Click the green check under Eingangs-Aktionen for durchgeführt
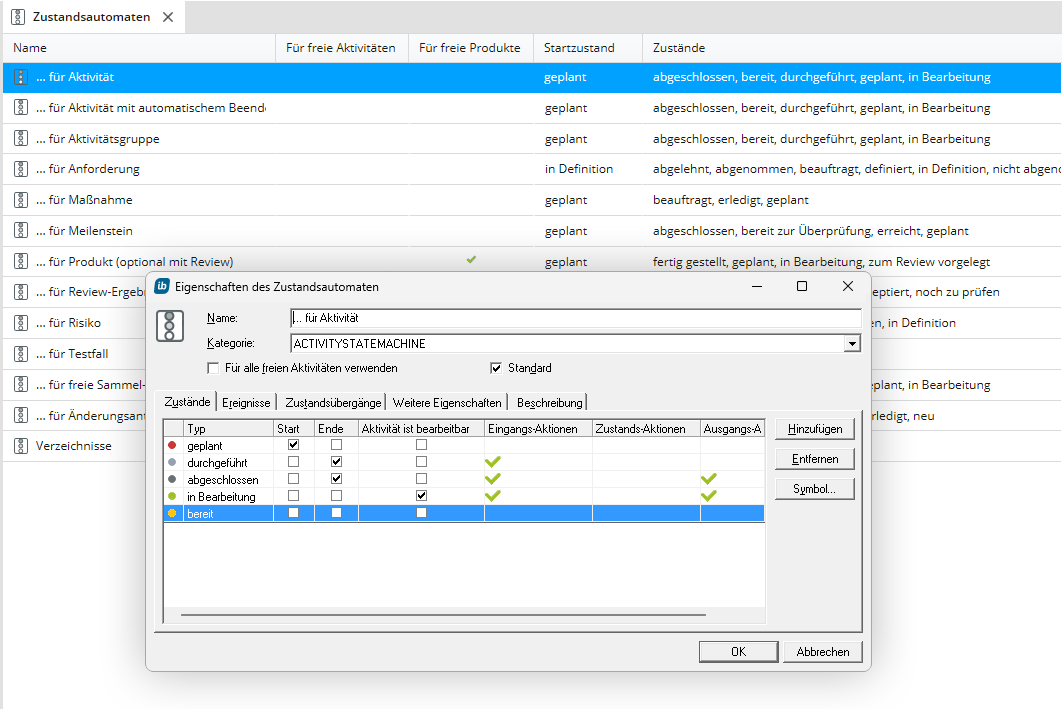Viewport: 1062px width, 709px height. tap(492, 462)
